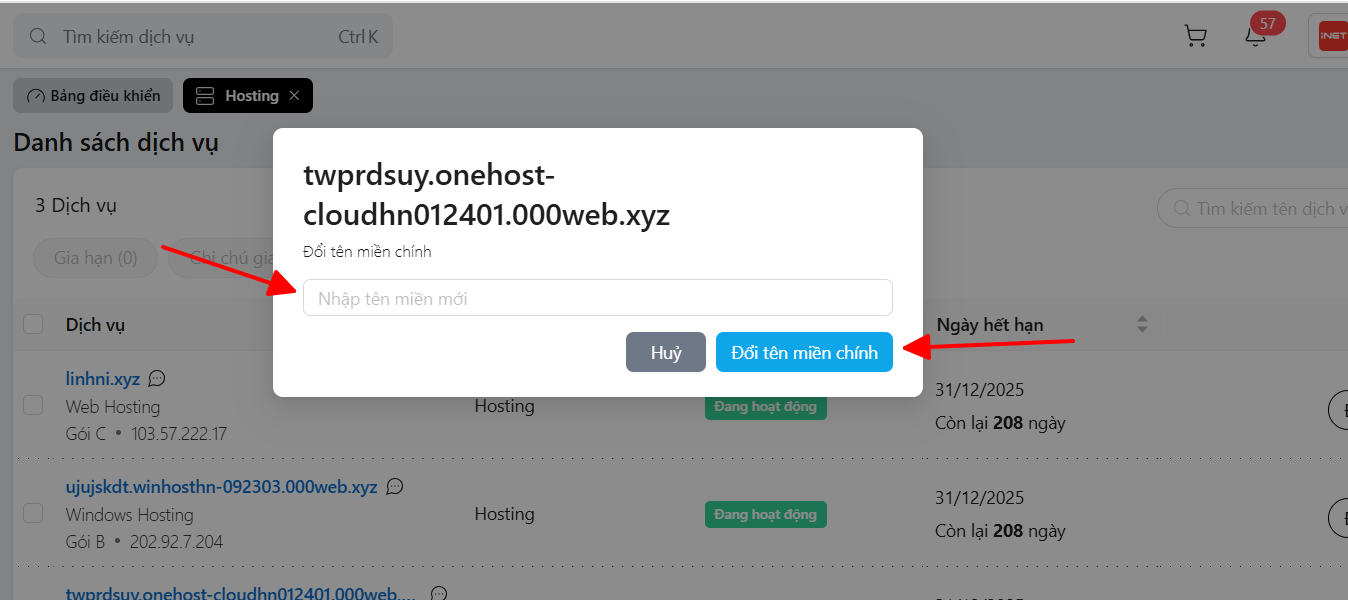1348x600 pixels.
Task: Check the ujujskdt.winhosthn row checkbox
Action: tap(33, 513)
